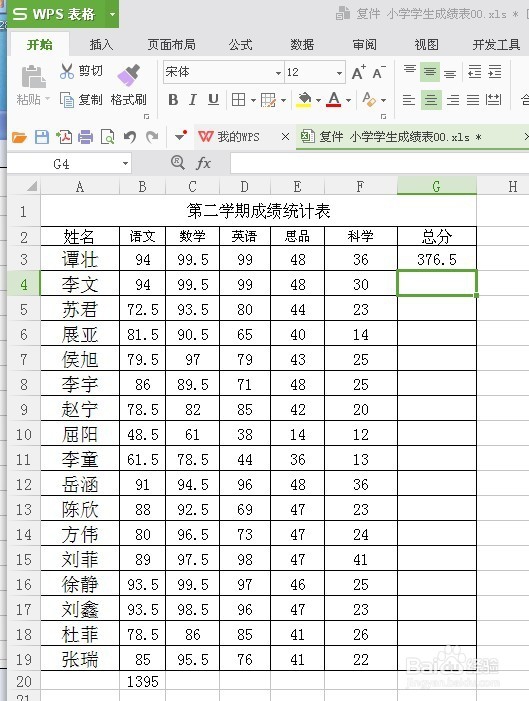Viewport: 529px width, 701px height.
Task: Toggle bold formatting
Action: click(x=173, y=100)
